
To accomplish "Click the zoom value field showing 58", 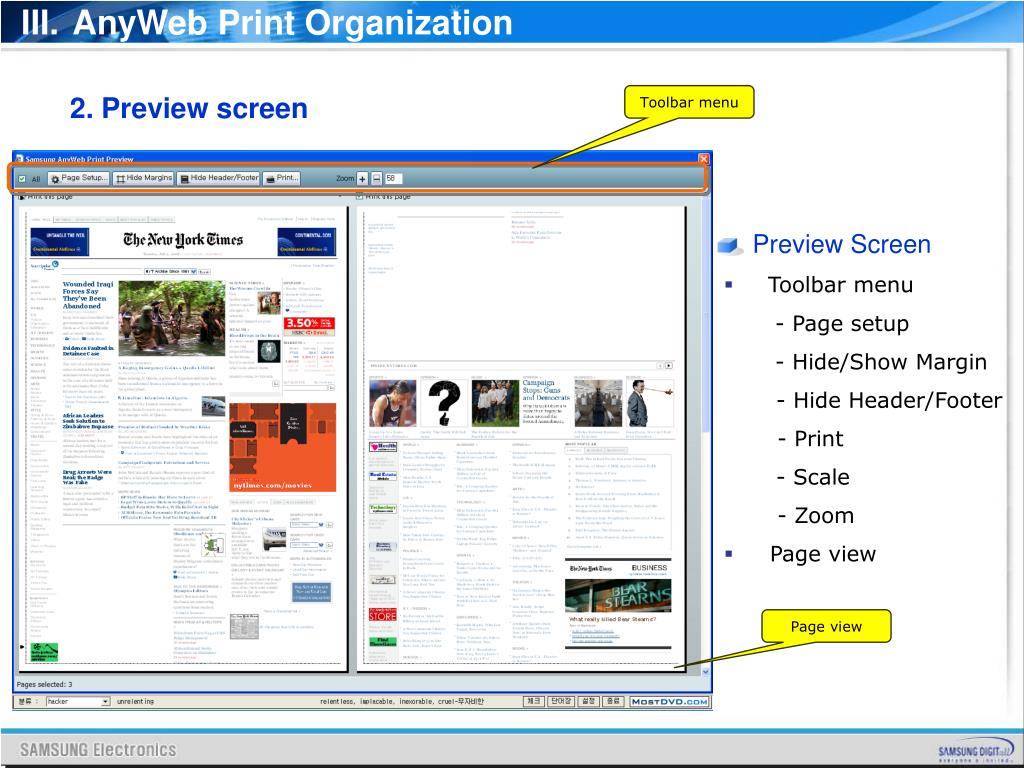I will [393, 178].
